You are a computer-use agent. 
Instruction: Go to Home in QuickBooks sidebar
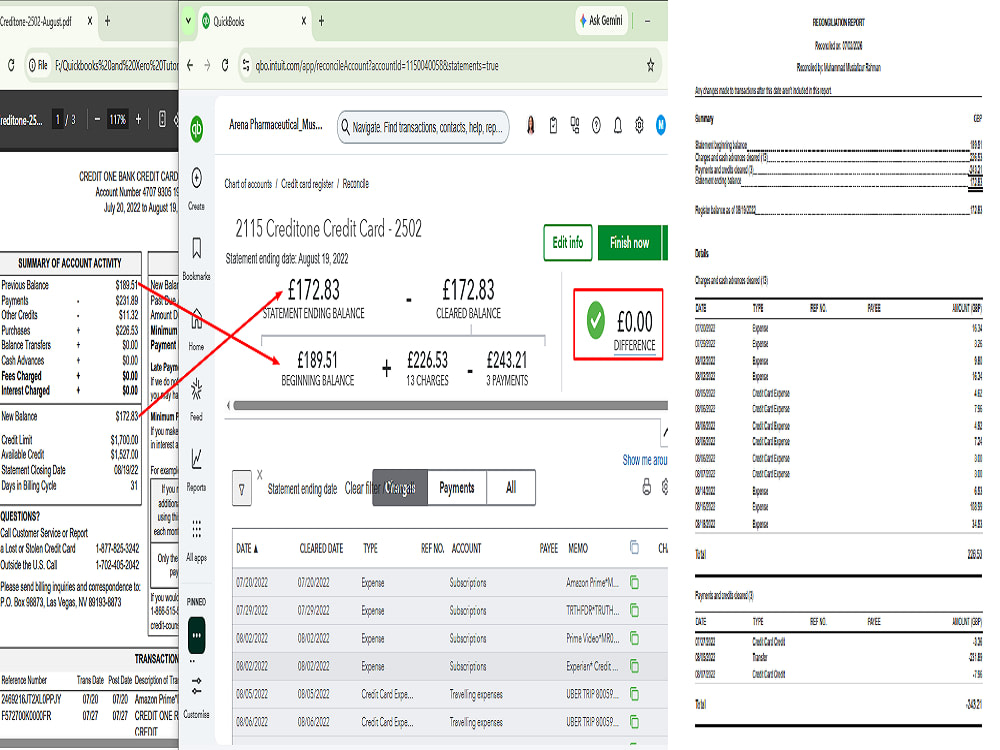click(196, 319)
